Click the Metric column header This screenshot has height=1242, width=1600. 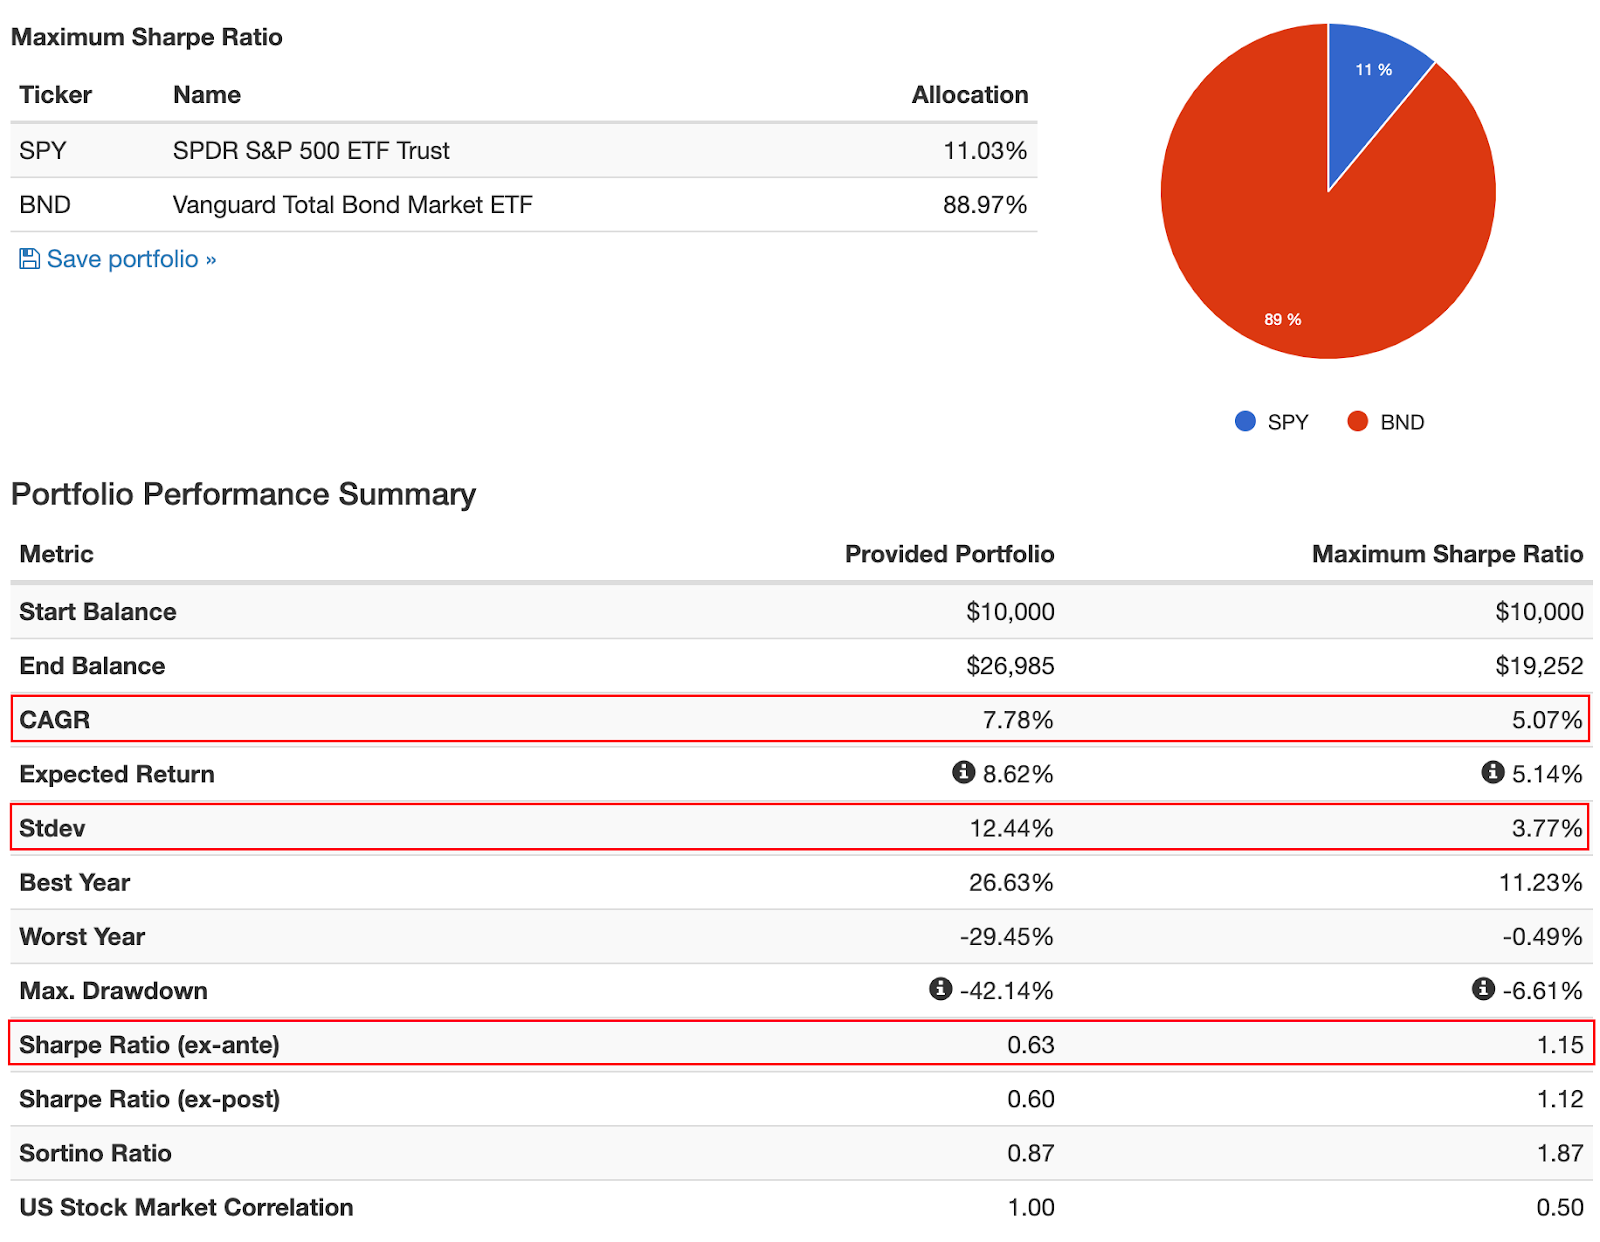point(56,554)
